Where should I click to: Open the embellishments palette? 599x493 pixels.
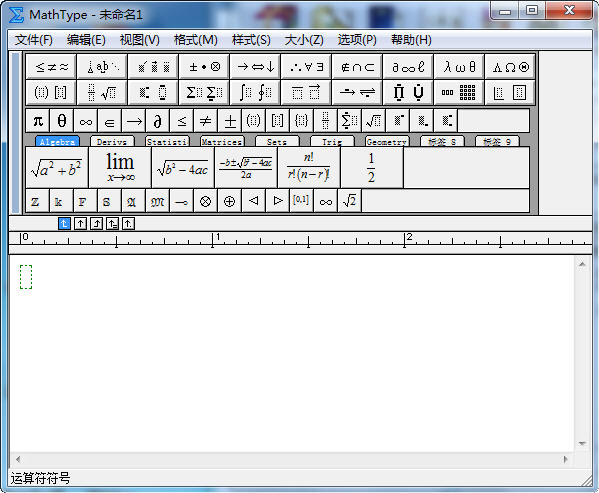[153, 67]
